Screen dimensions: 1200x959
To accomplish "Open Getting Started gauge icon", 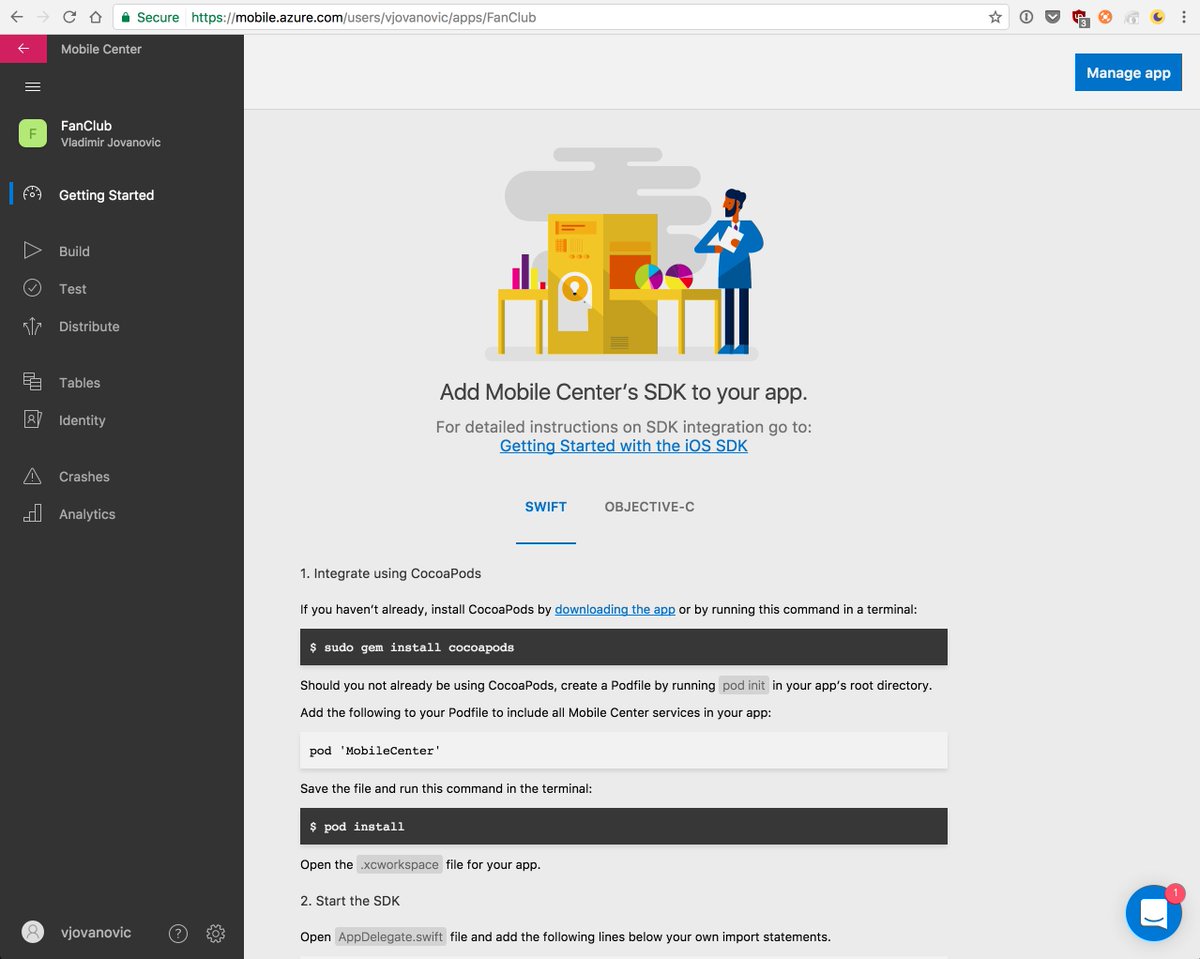I will (32, 195).
